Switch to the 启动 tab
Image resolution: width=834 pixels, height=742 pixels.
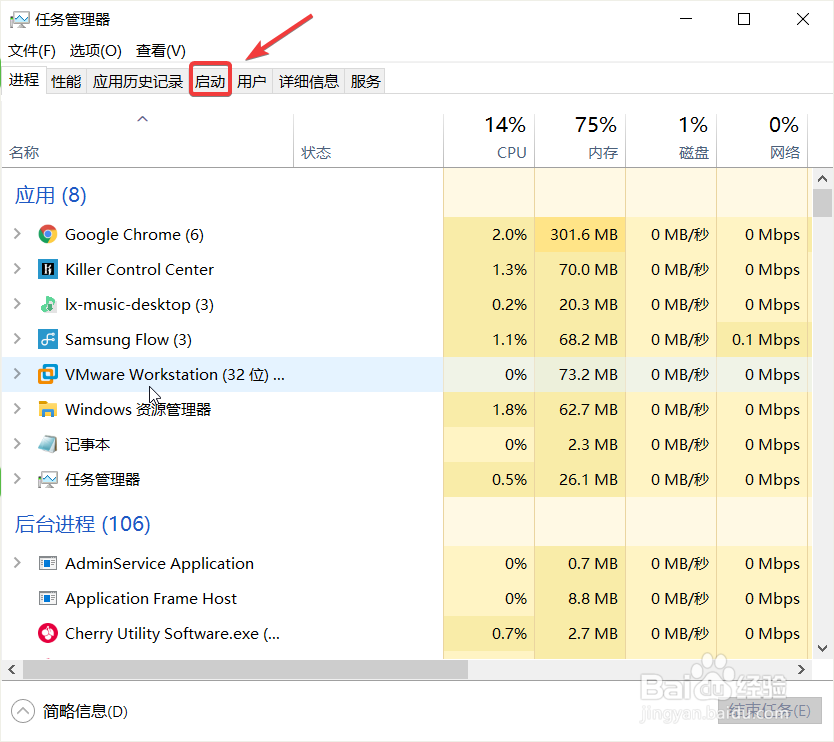[x=210, y=80]
